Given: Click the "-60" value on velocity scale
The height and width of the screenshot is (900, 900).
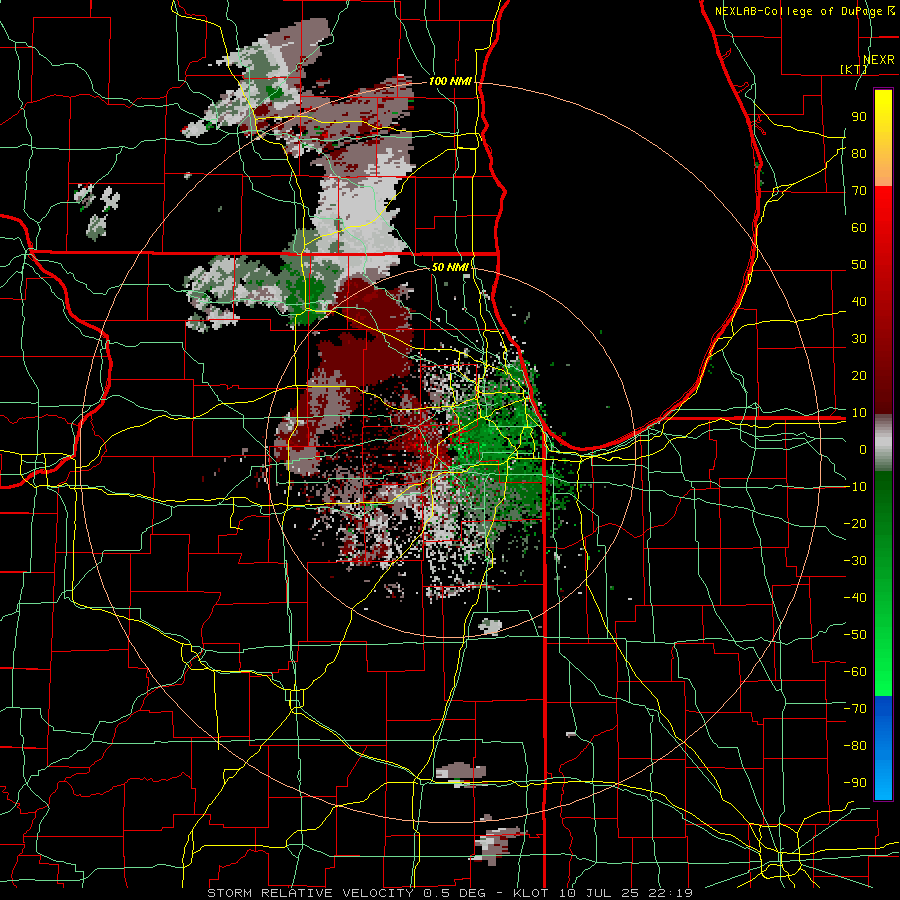Looking at the screenshot, I should [855, 672].
